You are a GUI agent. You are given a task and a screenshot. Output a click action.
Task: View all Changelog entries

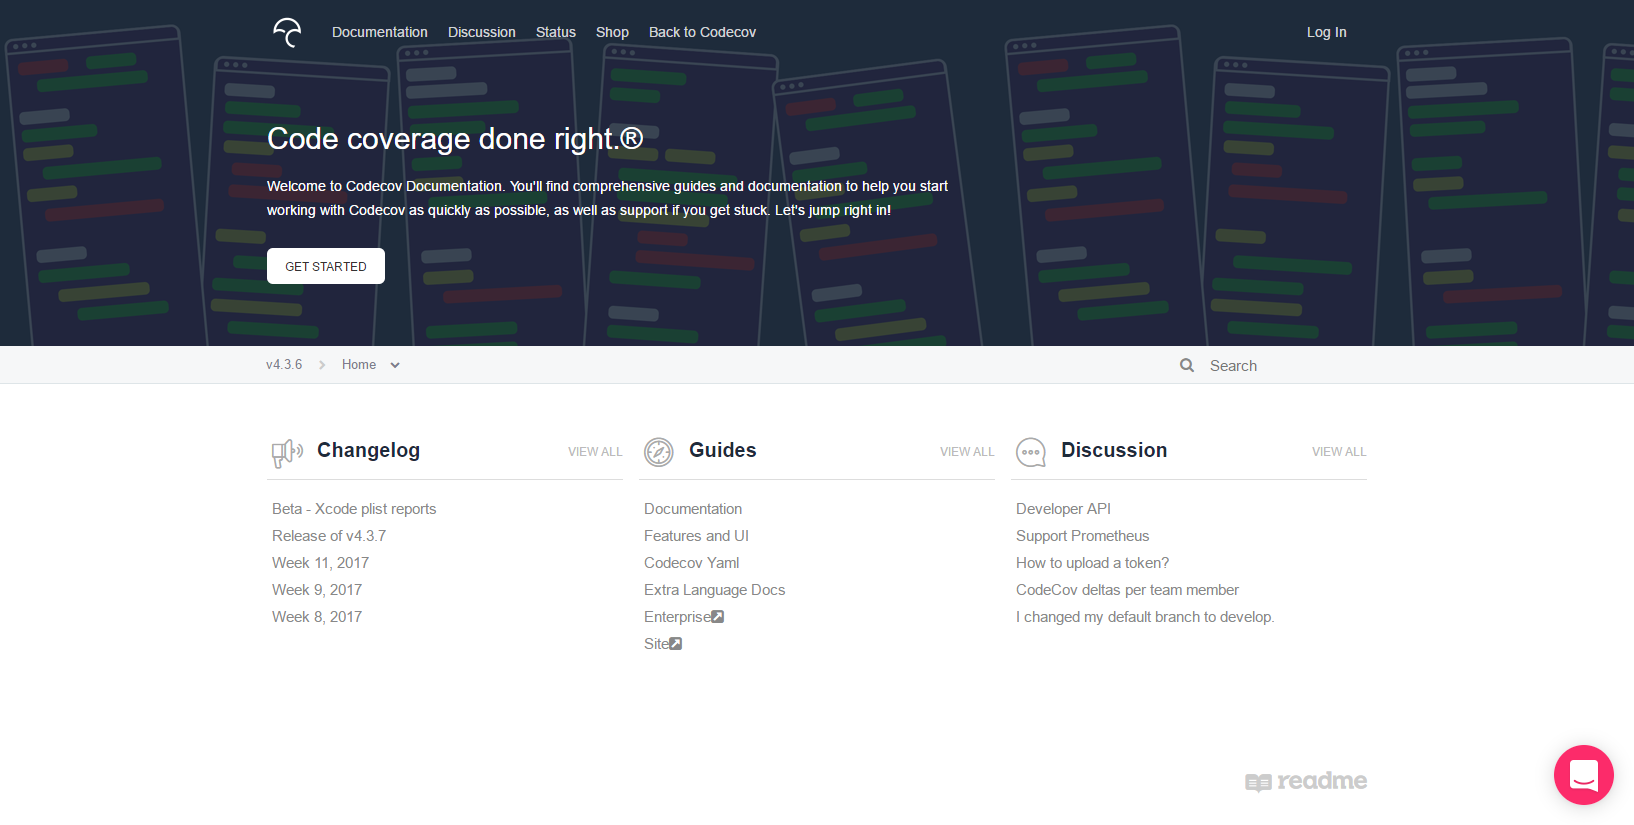(x=595, y=452)
